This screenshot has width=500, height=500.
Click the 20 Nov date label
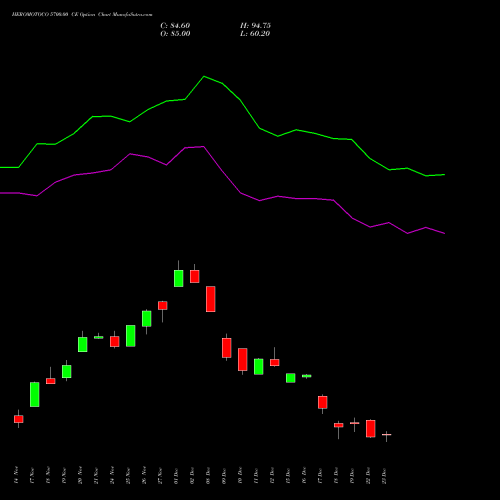click(x=80, y=475)
